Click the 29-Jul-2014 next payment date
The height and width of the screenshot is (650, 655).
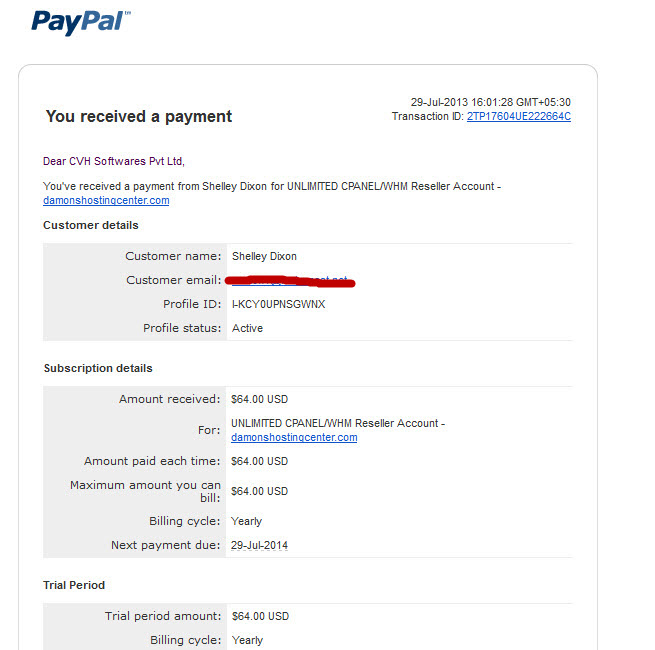coord(259,546)
